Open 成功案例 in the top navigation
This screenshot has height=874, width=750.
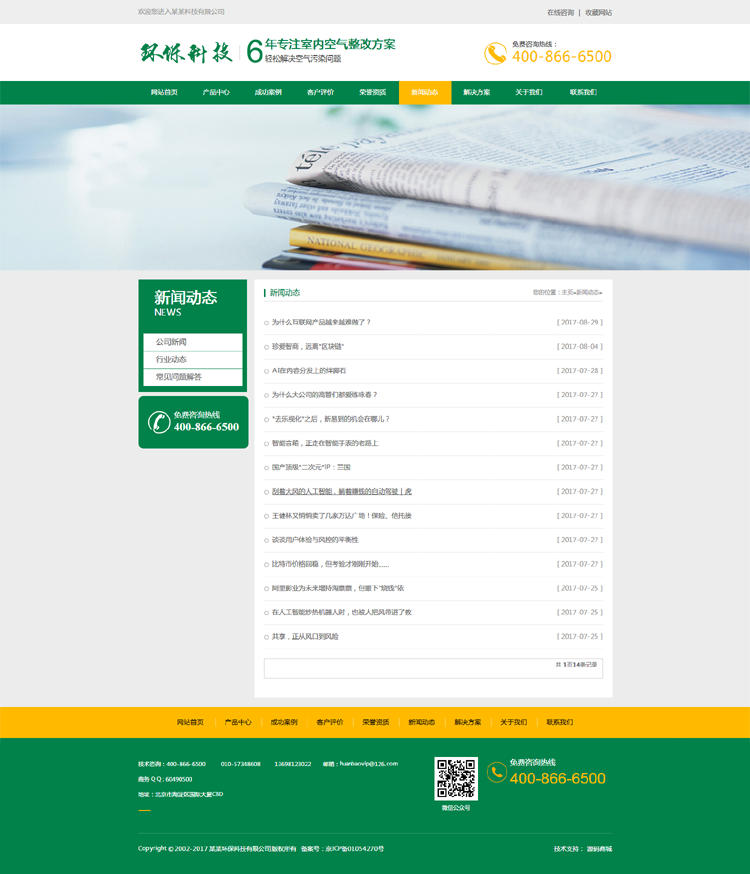268,93
